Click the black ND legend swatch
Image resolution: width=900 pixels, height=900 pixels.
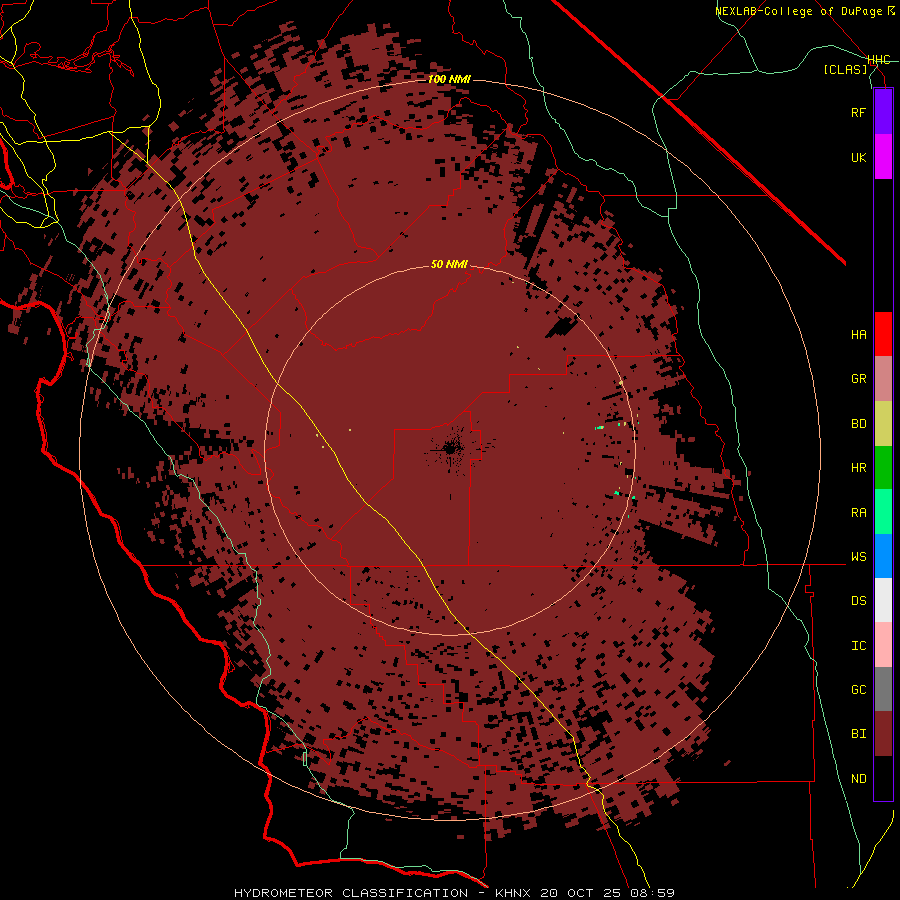[x=883, y=778]
